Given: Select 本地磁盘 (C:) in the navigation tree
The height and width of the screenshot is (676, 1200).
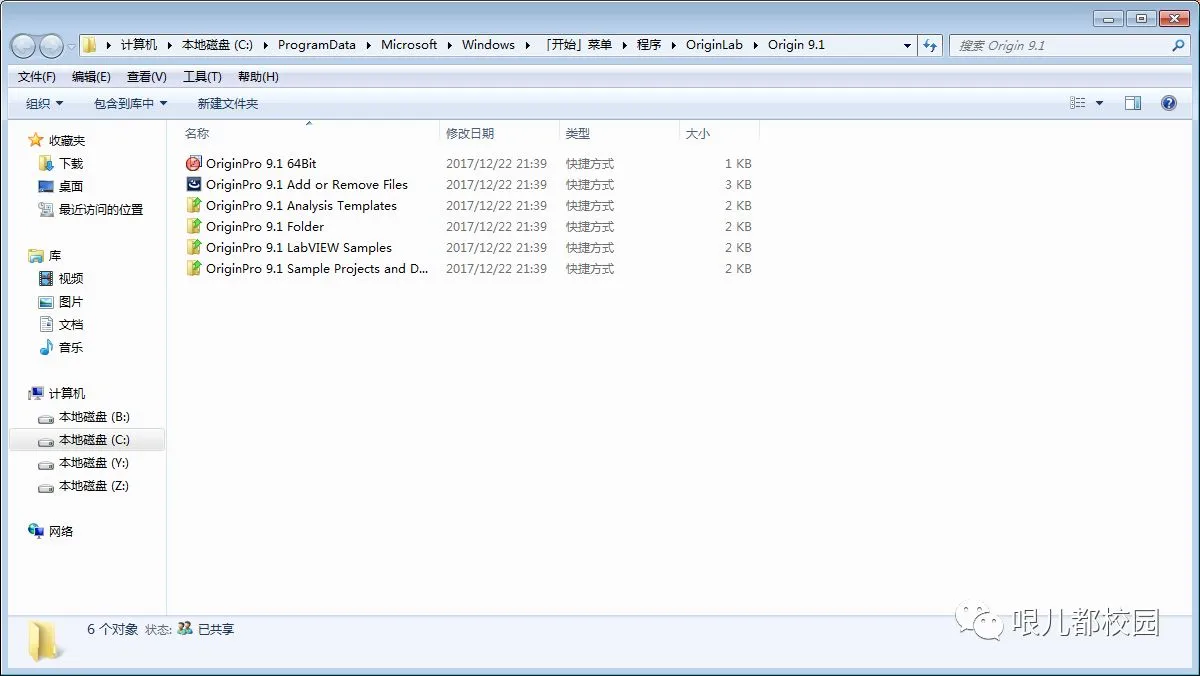Looking at the screenshot, I should pos(86,440).
